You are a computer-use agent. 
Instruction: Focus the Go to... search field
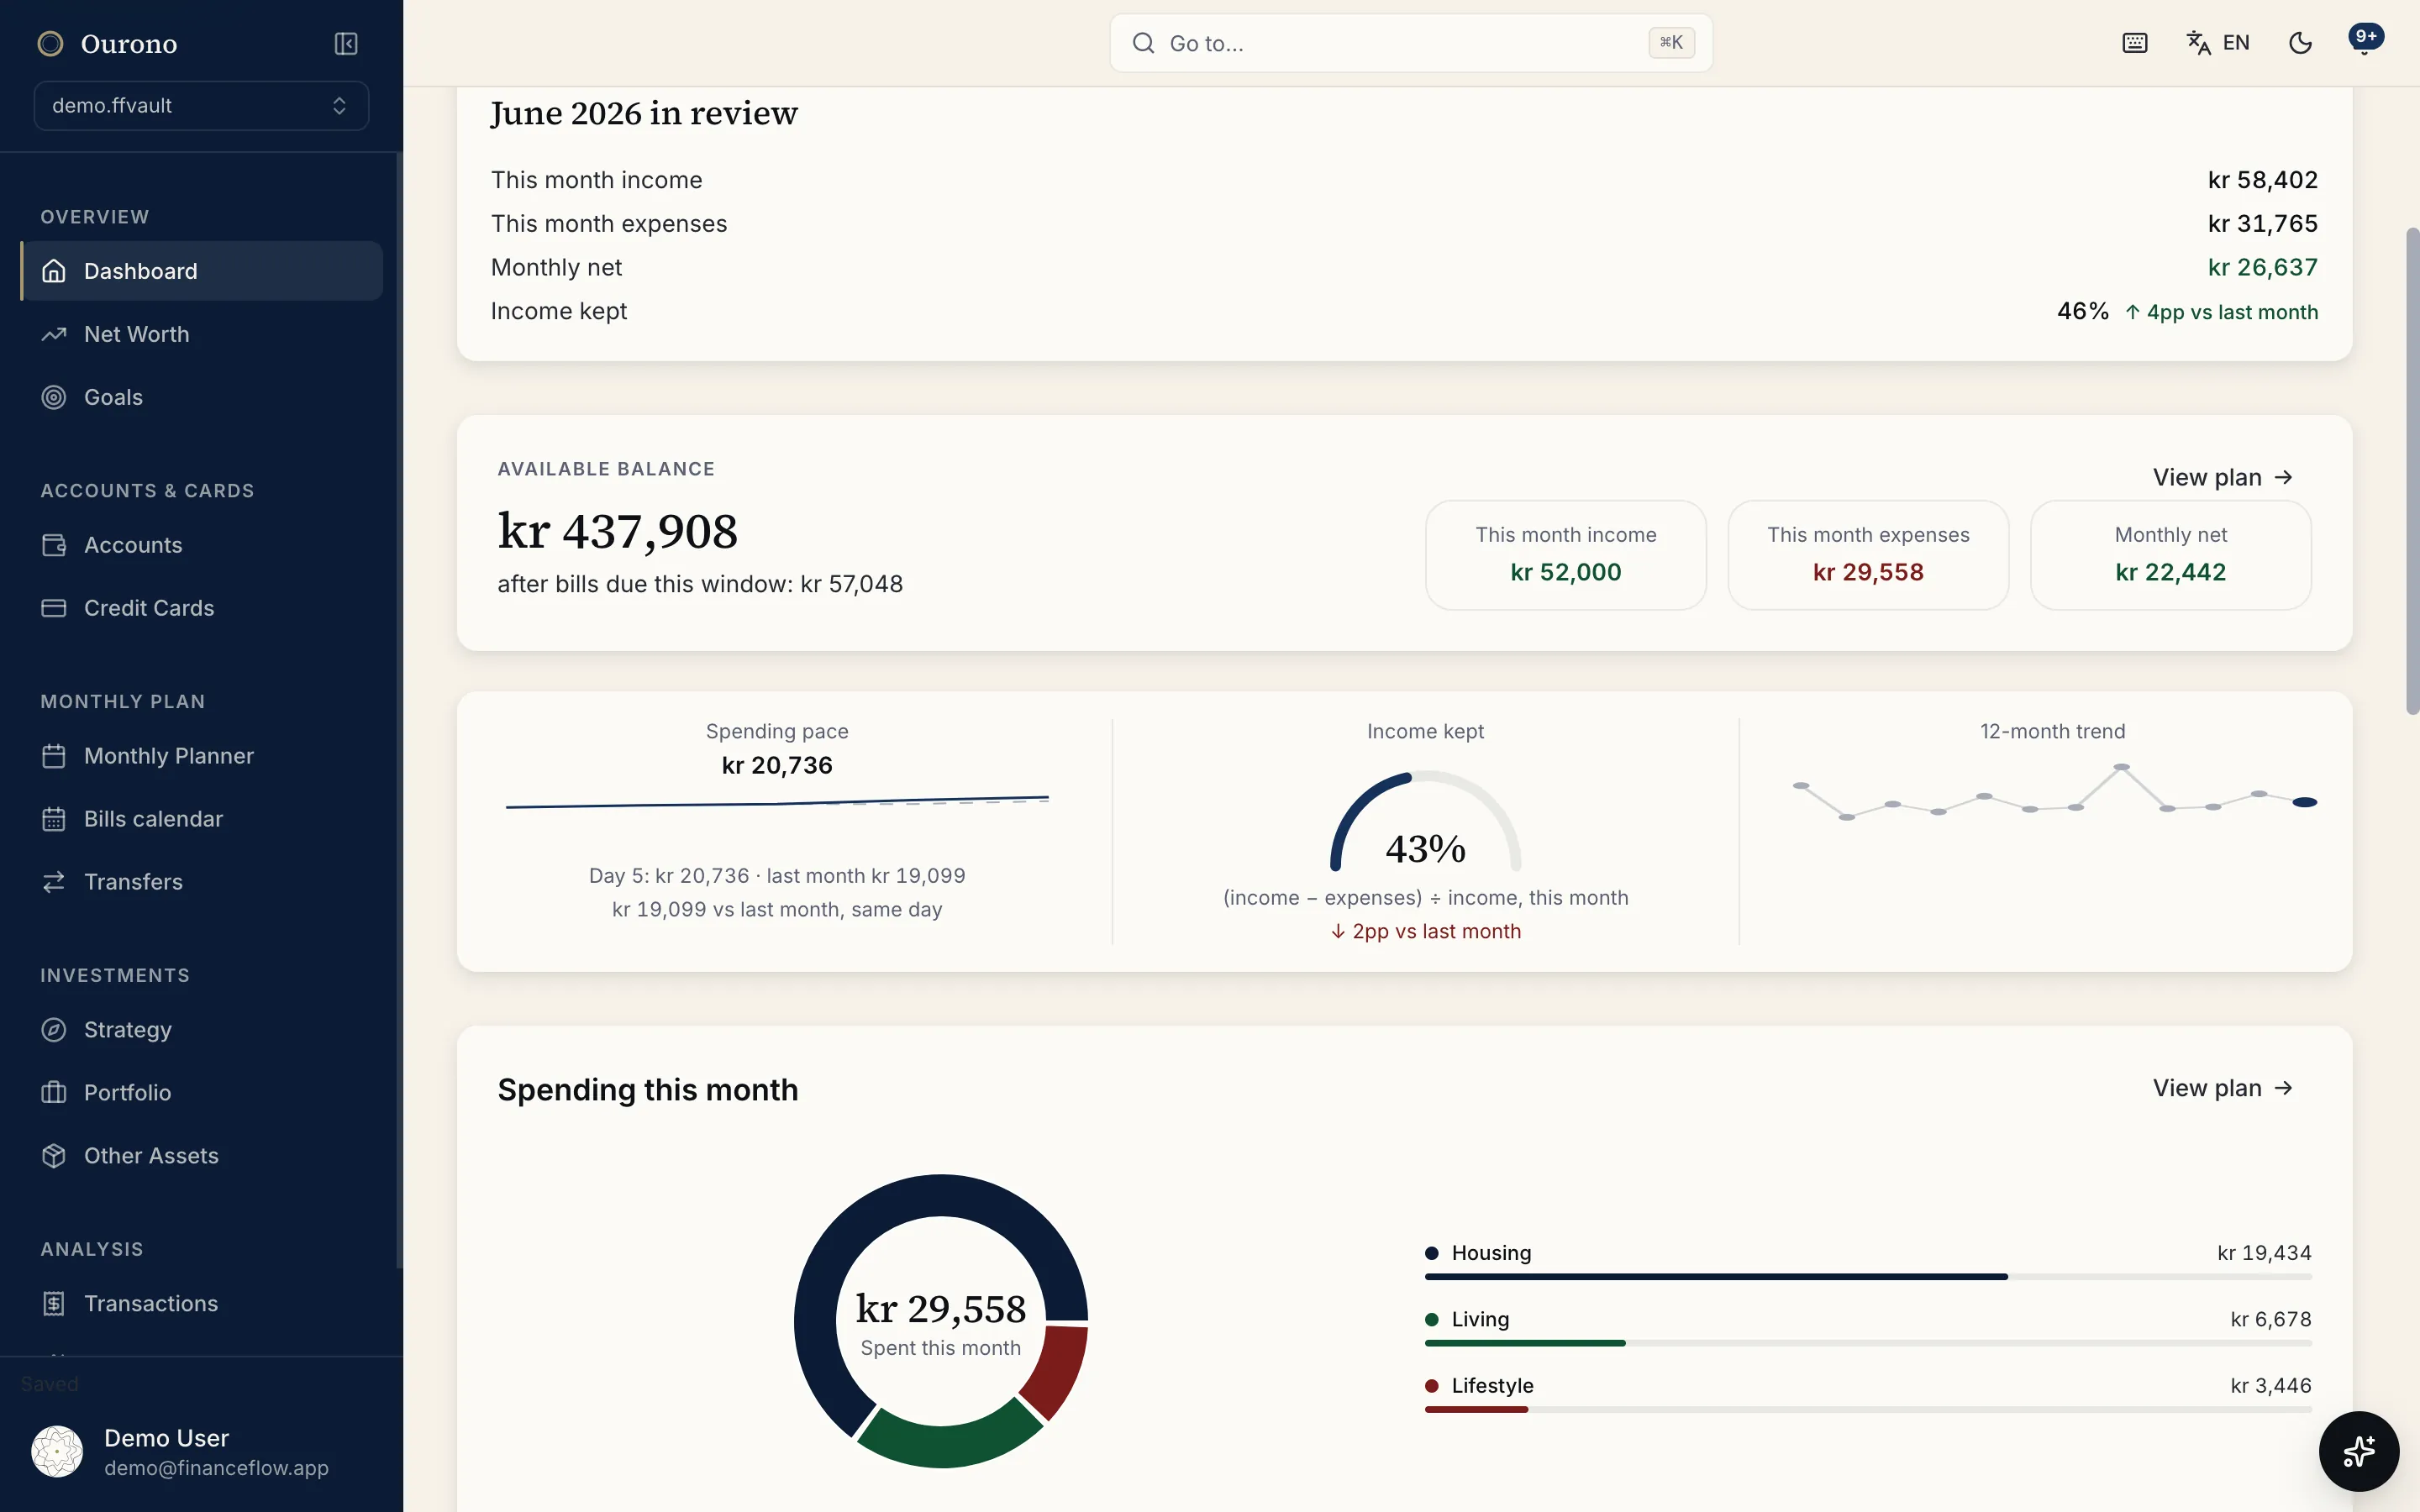[1410, 43]
